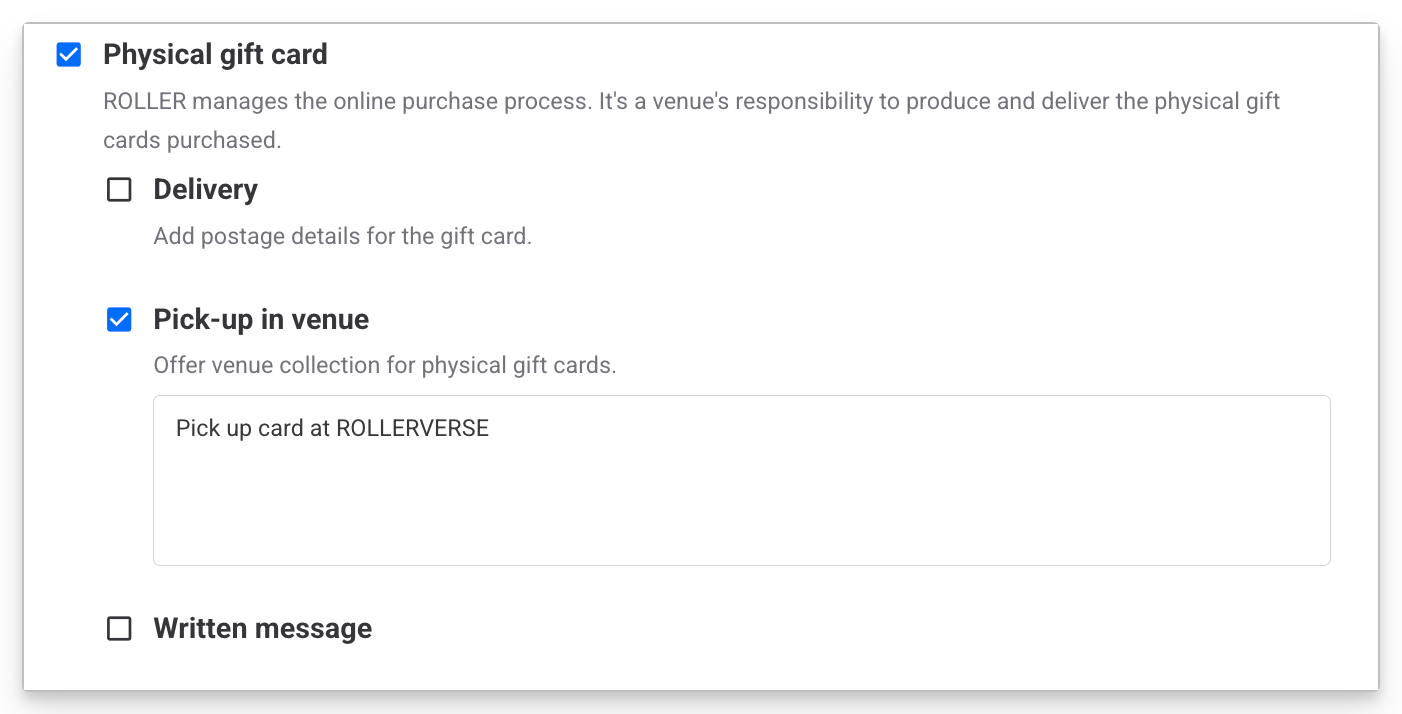Tick the Written message checkbox
Viewport: 1402px width, 714px height.
(x=119, y=629)
